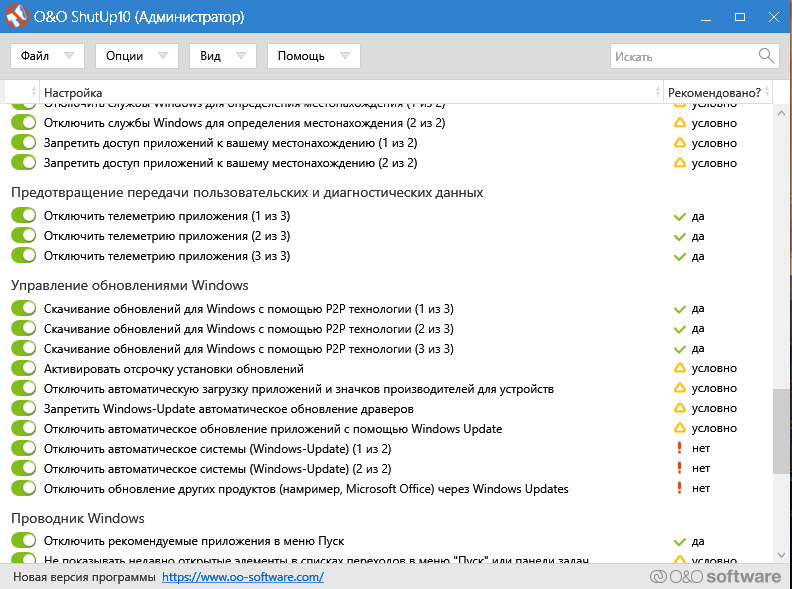Toggle 'Скачивание обновлений P2P технологии (3 из 3)' switch

tap(24, 349)
